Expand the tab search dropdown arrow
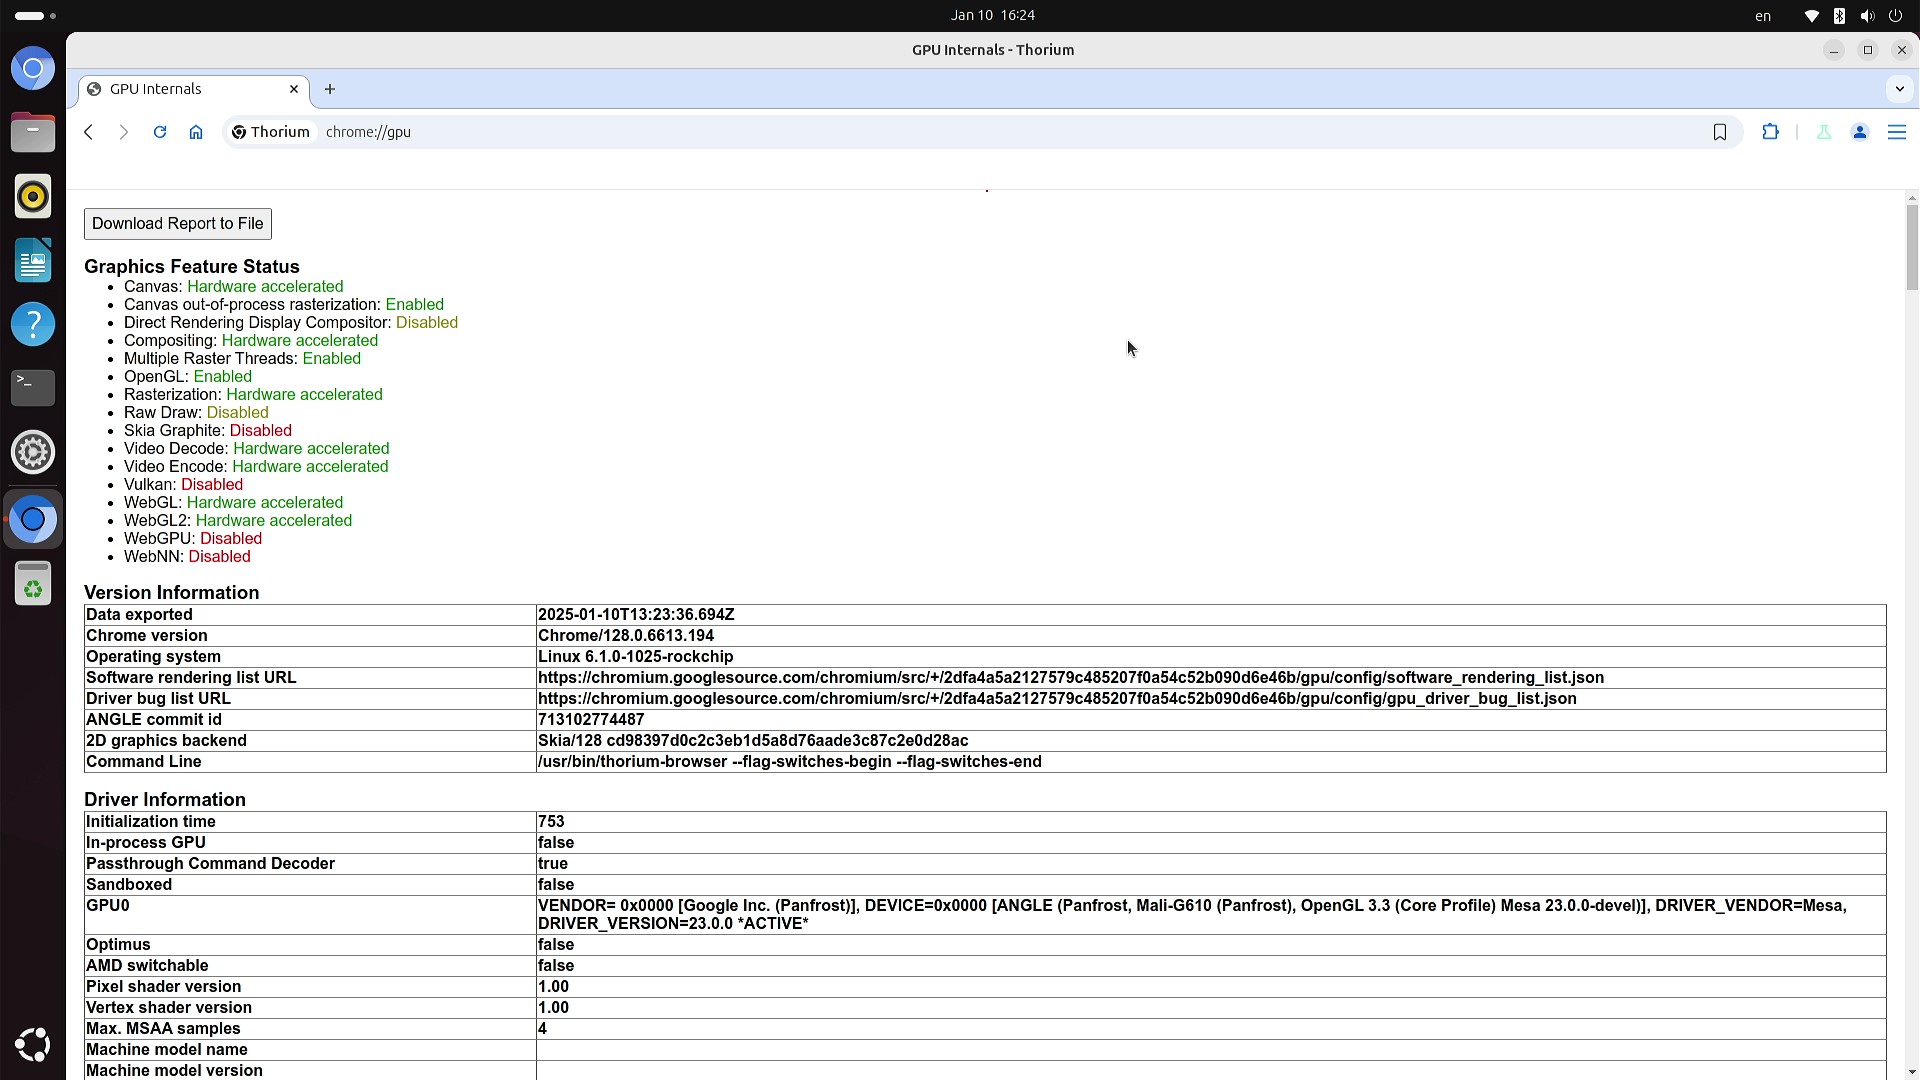This screenshot has width=1920, height=1080. tap(1899, 89)
